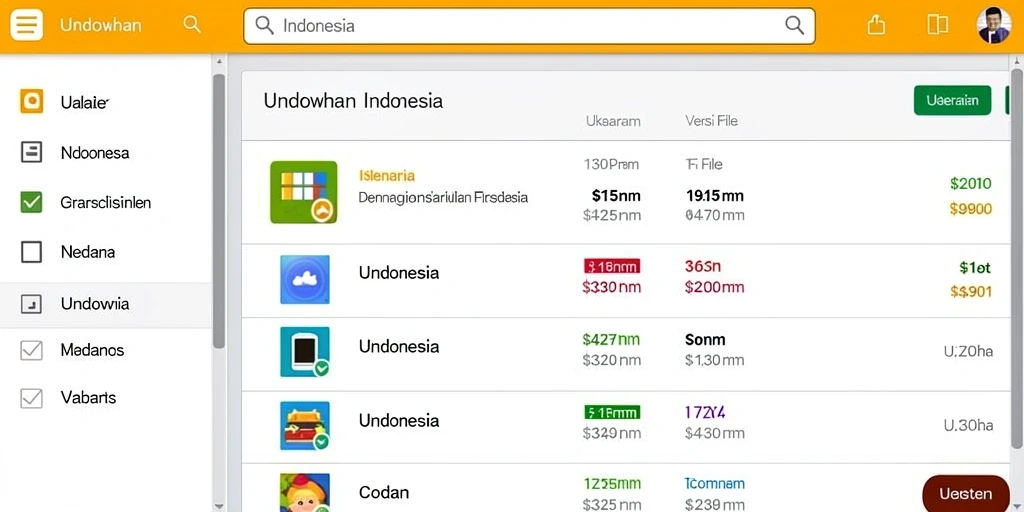Open the treasure chest app icon
The width and height of the screenshot is (1024, 512).
point(305,426)
